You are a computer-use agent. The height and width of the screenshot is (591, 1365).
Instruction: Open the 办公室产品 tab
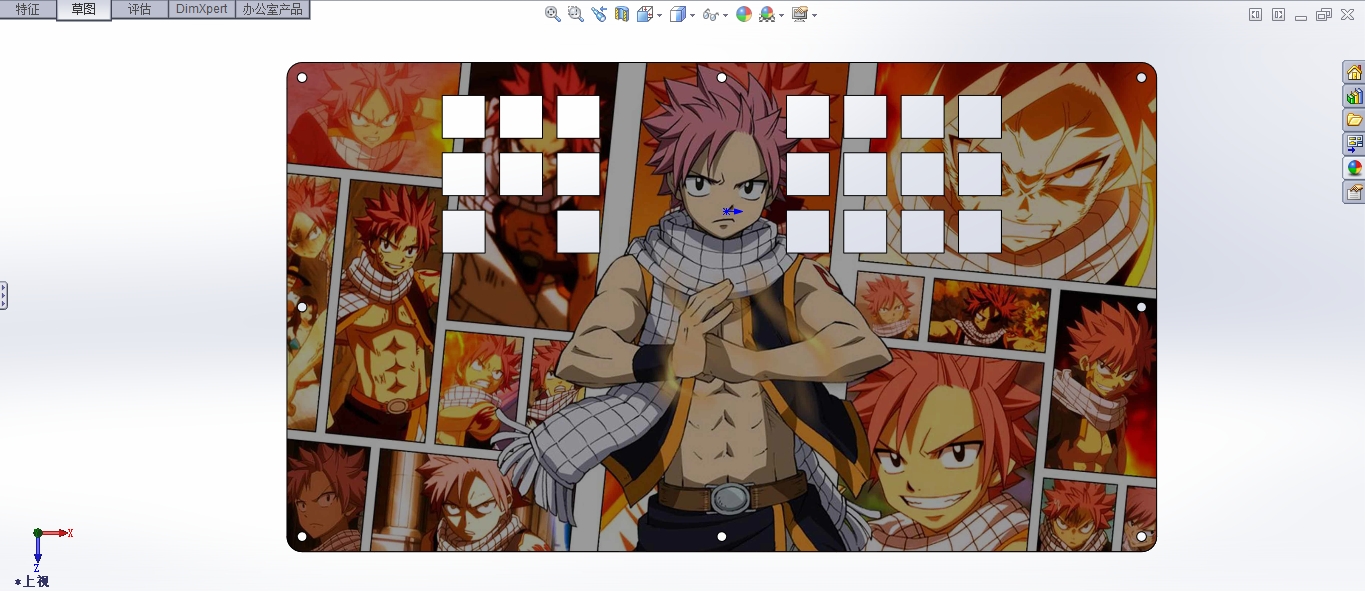pos(272,9)
